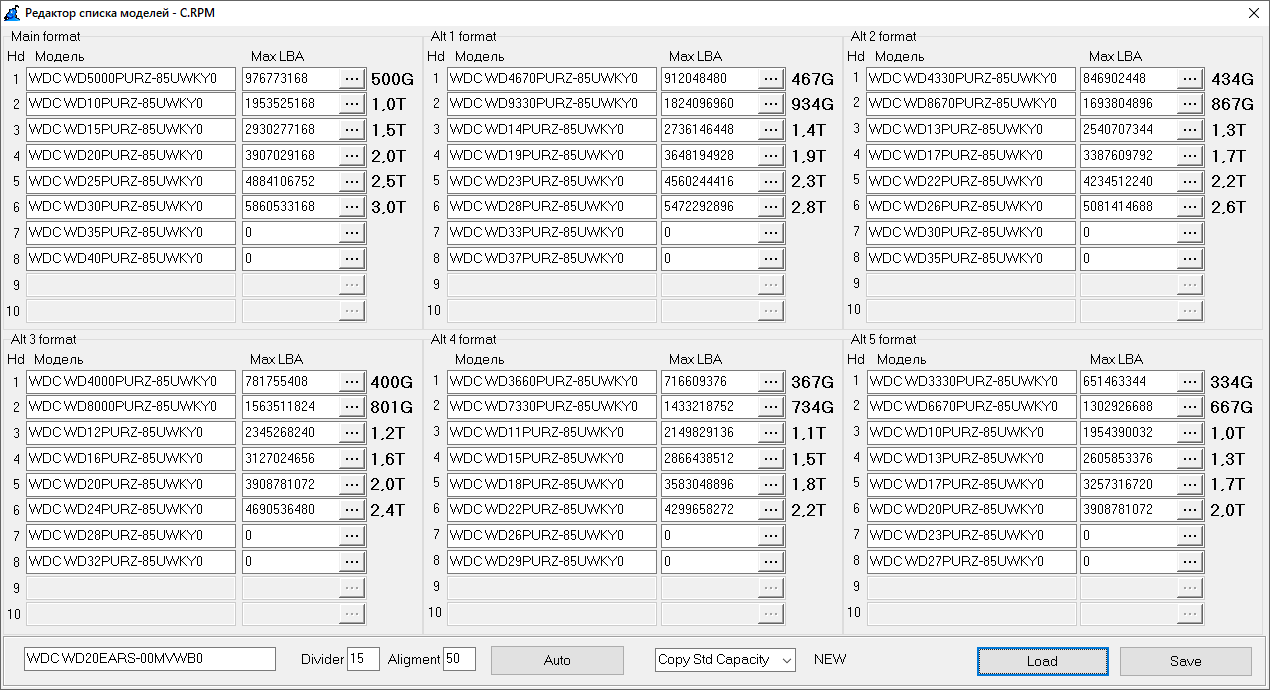Click the application icon in the title bar
The height and width of the screenshot is (690, 1270).
pos(11,13)
